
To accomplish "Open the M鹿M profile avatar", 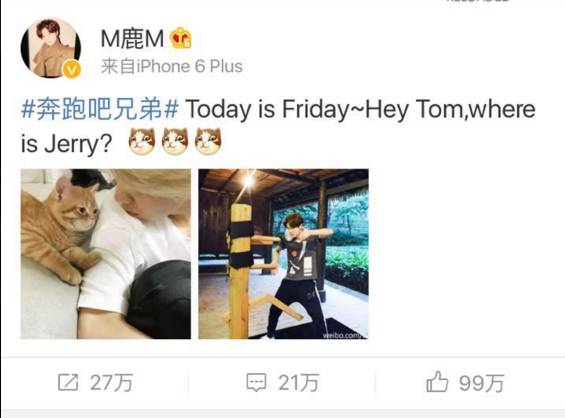I will pyautogui.click(x=51, y=48).
